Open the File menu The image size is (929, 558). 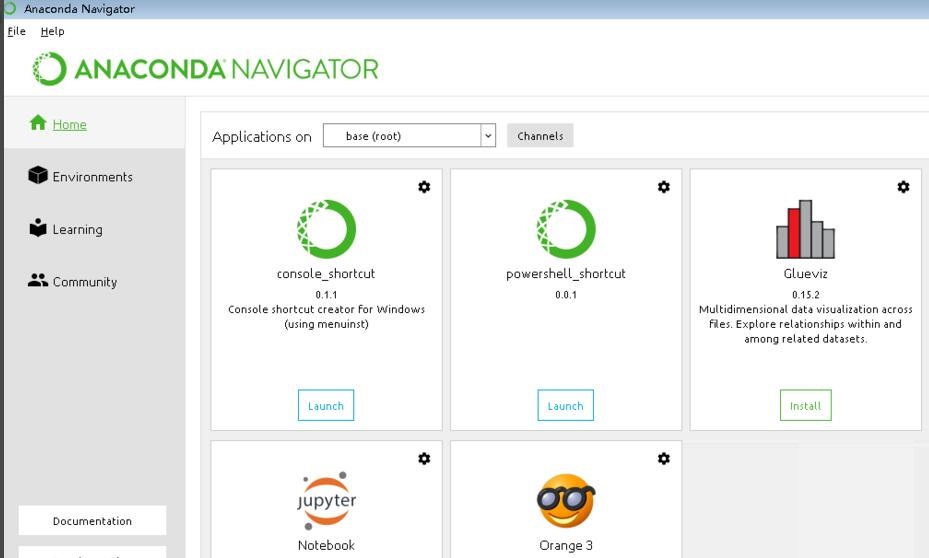point(17,31)
